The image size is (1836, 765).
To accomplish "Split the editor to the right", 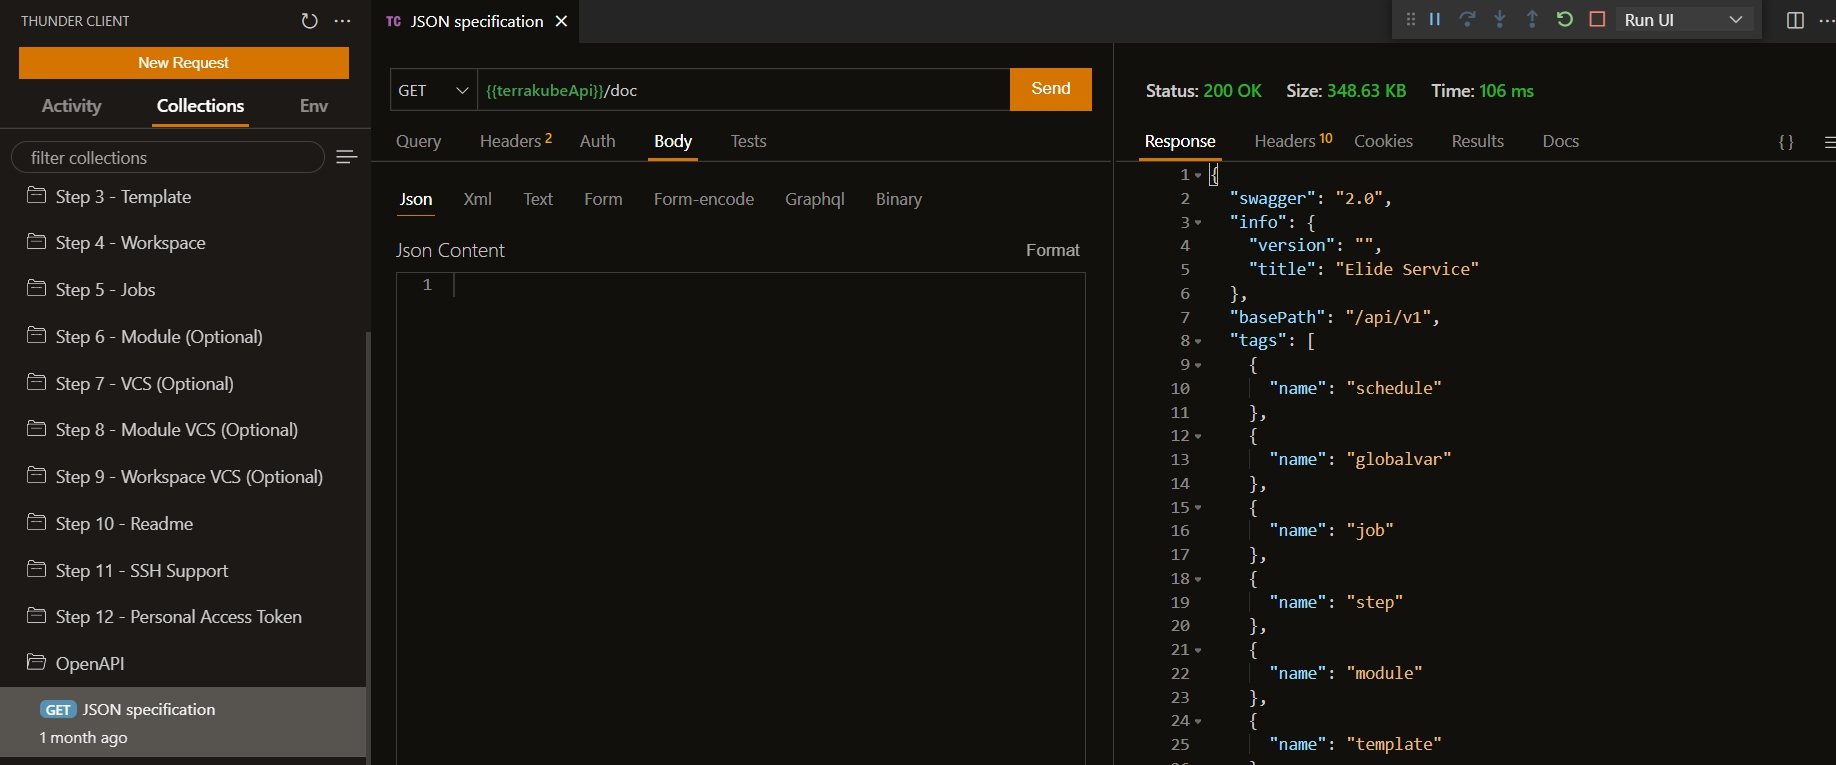I will (x=1795, y=21).
